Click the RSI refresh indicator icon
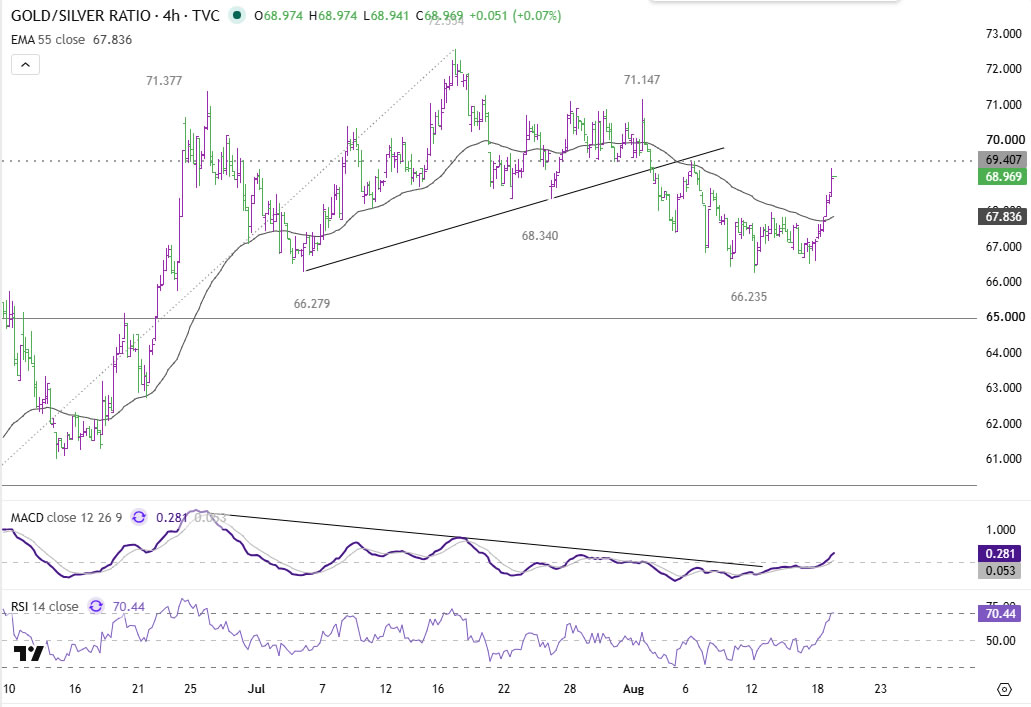The image size is (1031, 707). (x=96, y=606)
